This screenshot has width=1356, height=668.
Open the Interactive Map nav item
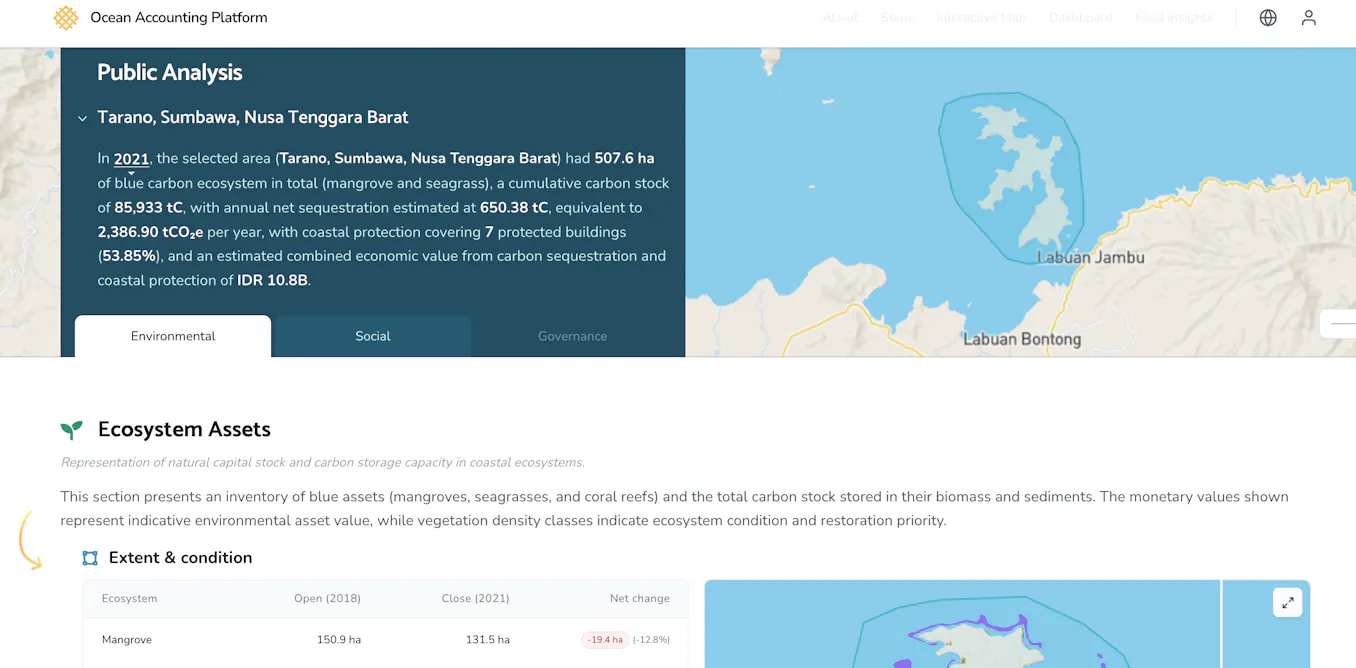[981, 18]
